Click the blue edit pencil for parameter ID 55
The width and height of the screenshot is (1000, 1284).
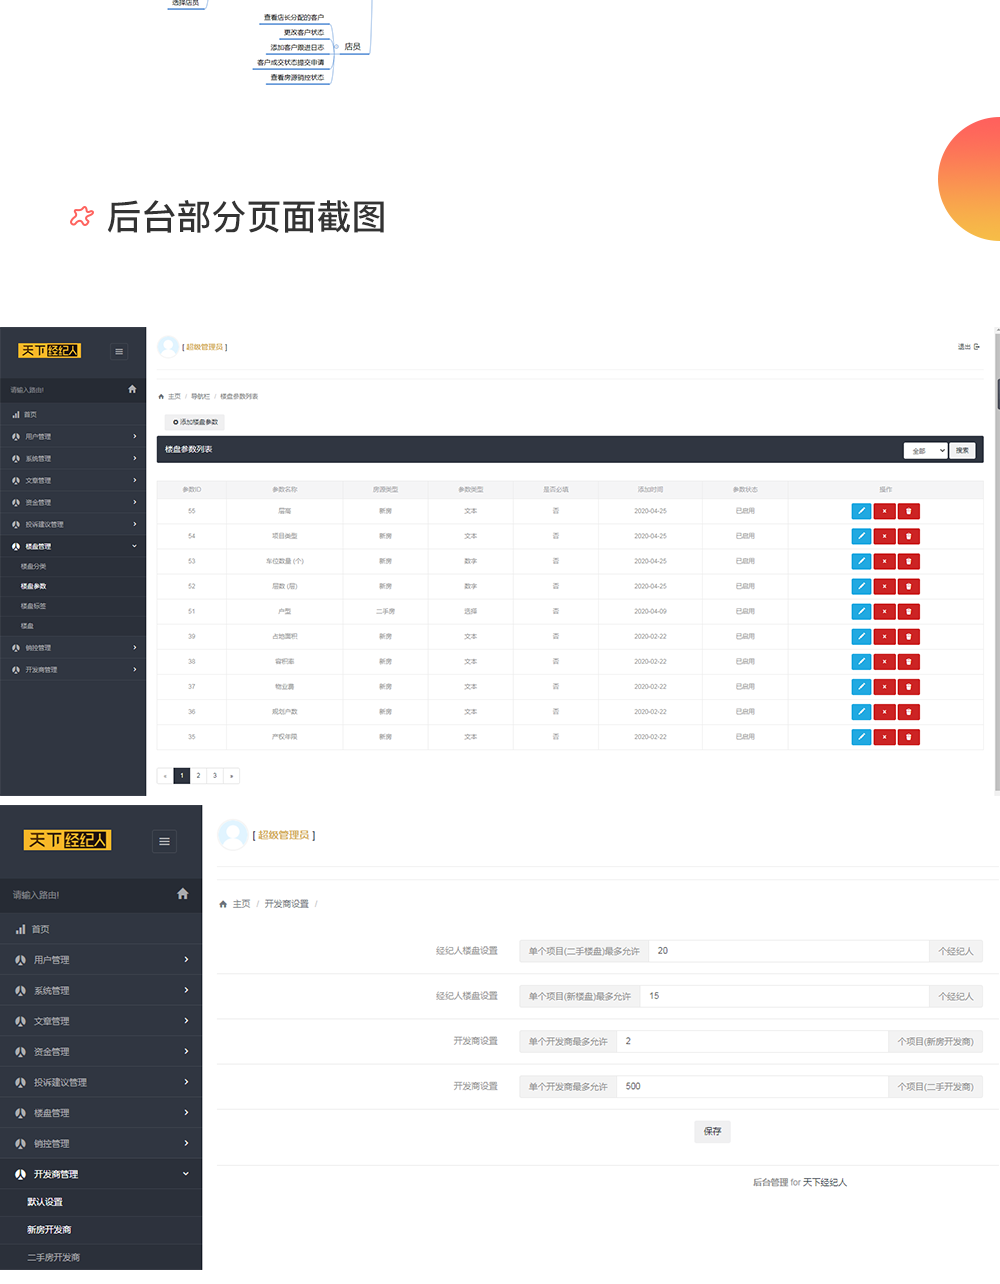pos(860,511)
